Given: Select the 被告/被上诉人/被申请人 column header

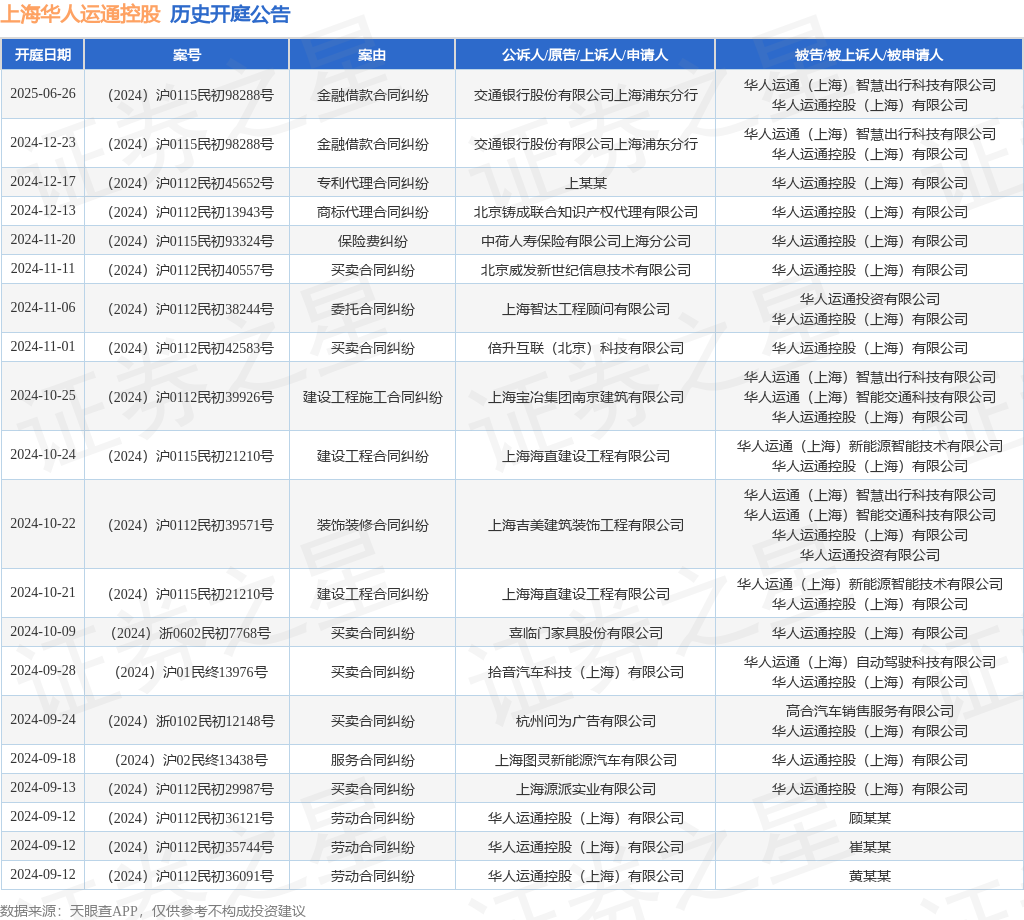Looking at the screenshot, I should [x=869, y=55].
